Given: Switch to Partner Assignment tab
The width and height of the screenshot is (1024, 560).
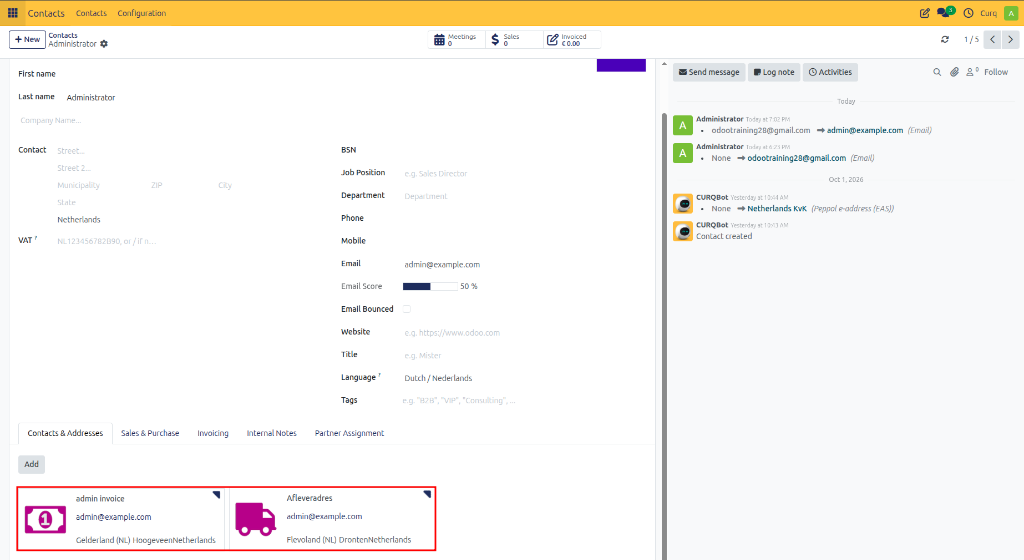Looking at the screenshot, I should 349,433.
